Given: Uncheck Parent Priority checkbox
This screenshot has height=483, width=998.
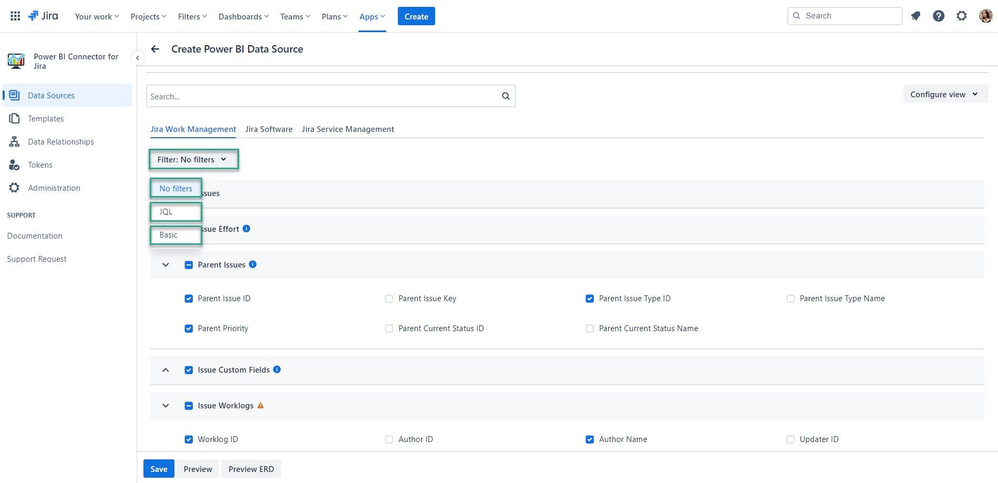Looking at the screenshot, I should pos(188,328).
